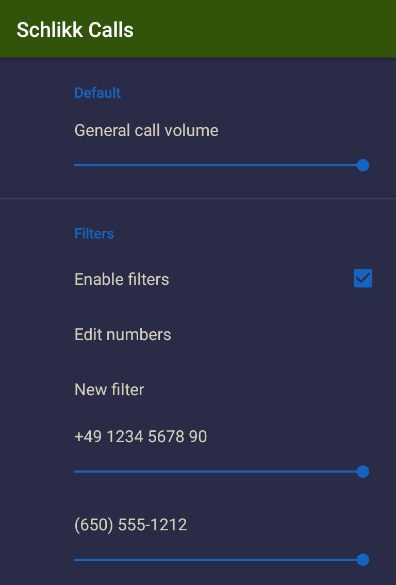Click the Default section heading

(97, 93)
